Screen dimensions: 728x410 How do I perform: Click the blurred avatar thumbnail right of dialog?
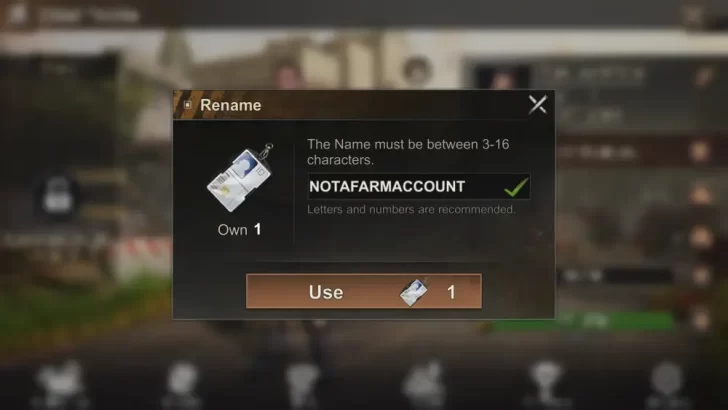pos(502,75)
